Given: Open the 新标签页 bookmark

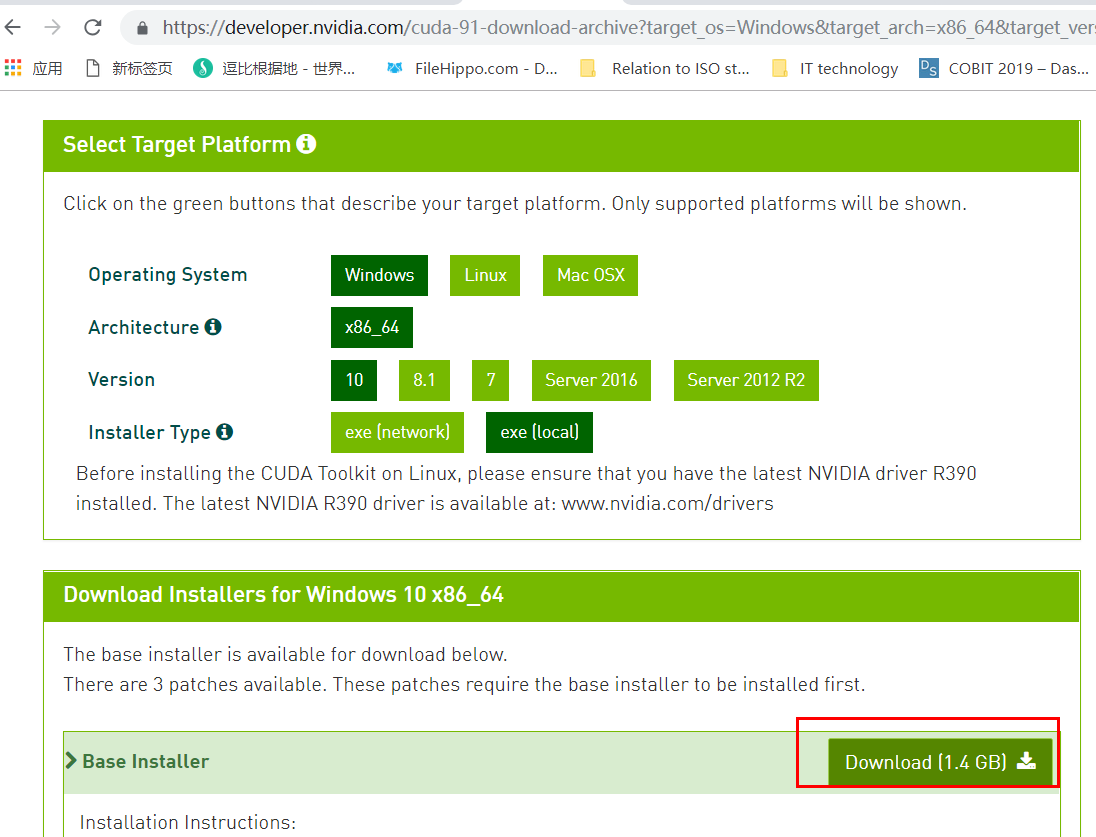Looking at the screenshot, I should pyautogui.click(x=129, y=68).
